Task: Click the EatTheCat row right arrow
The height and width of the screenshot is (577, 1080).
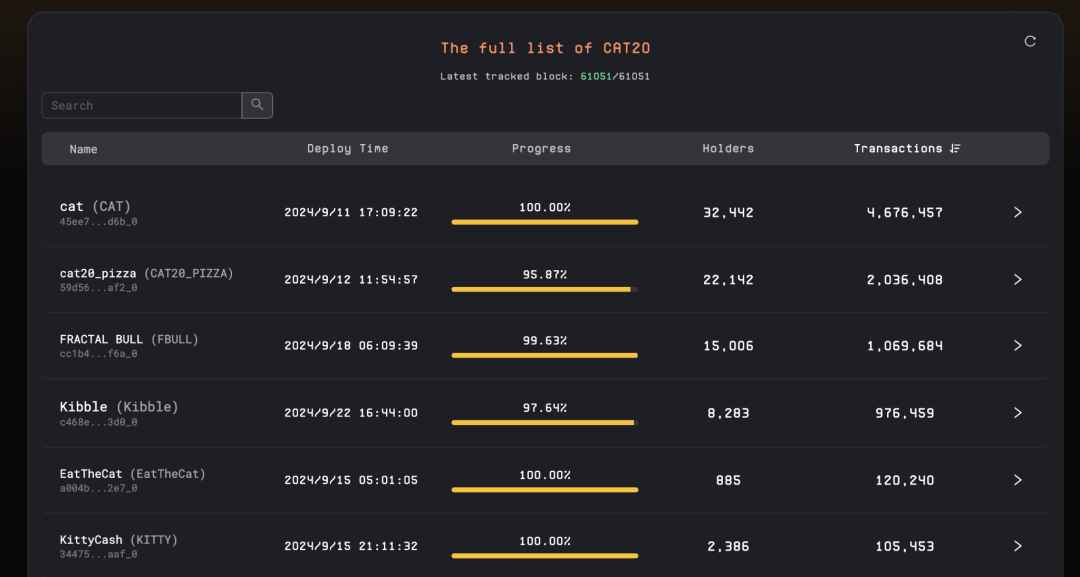Action: click(1017, 480)
